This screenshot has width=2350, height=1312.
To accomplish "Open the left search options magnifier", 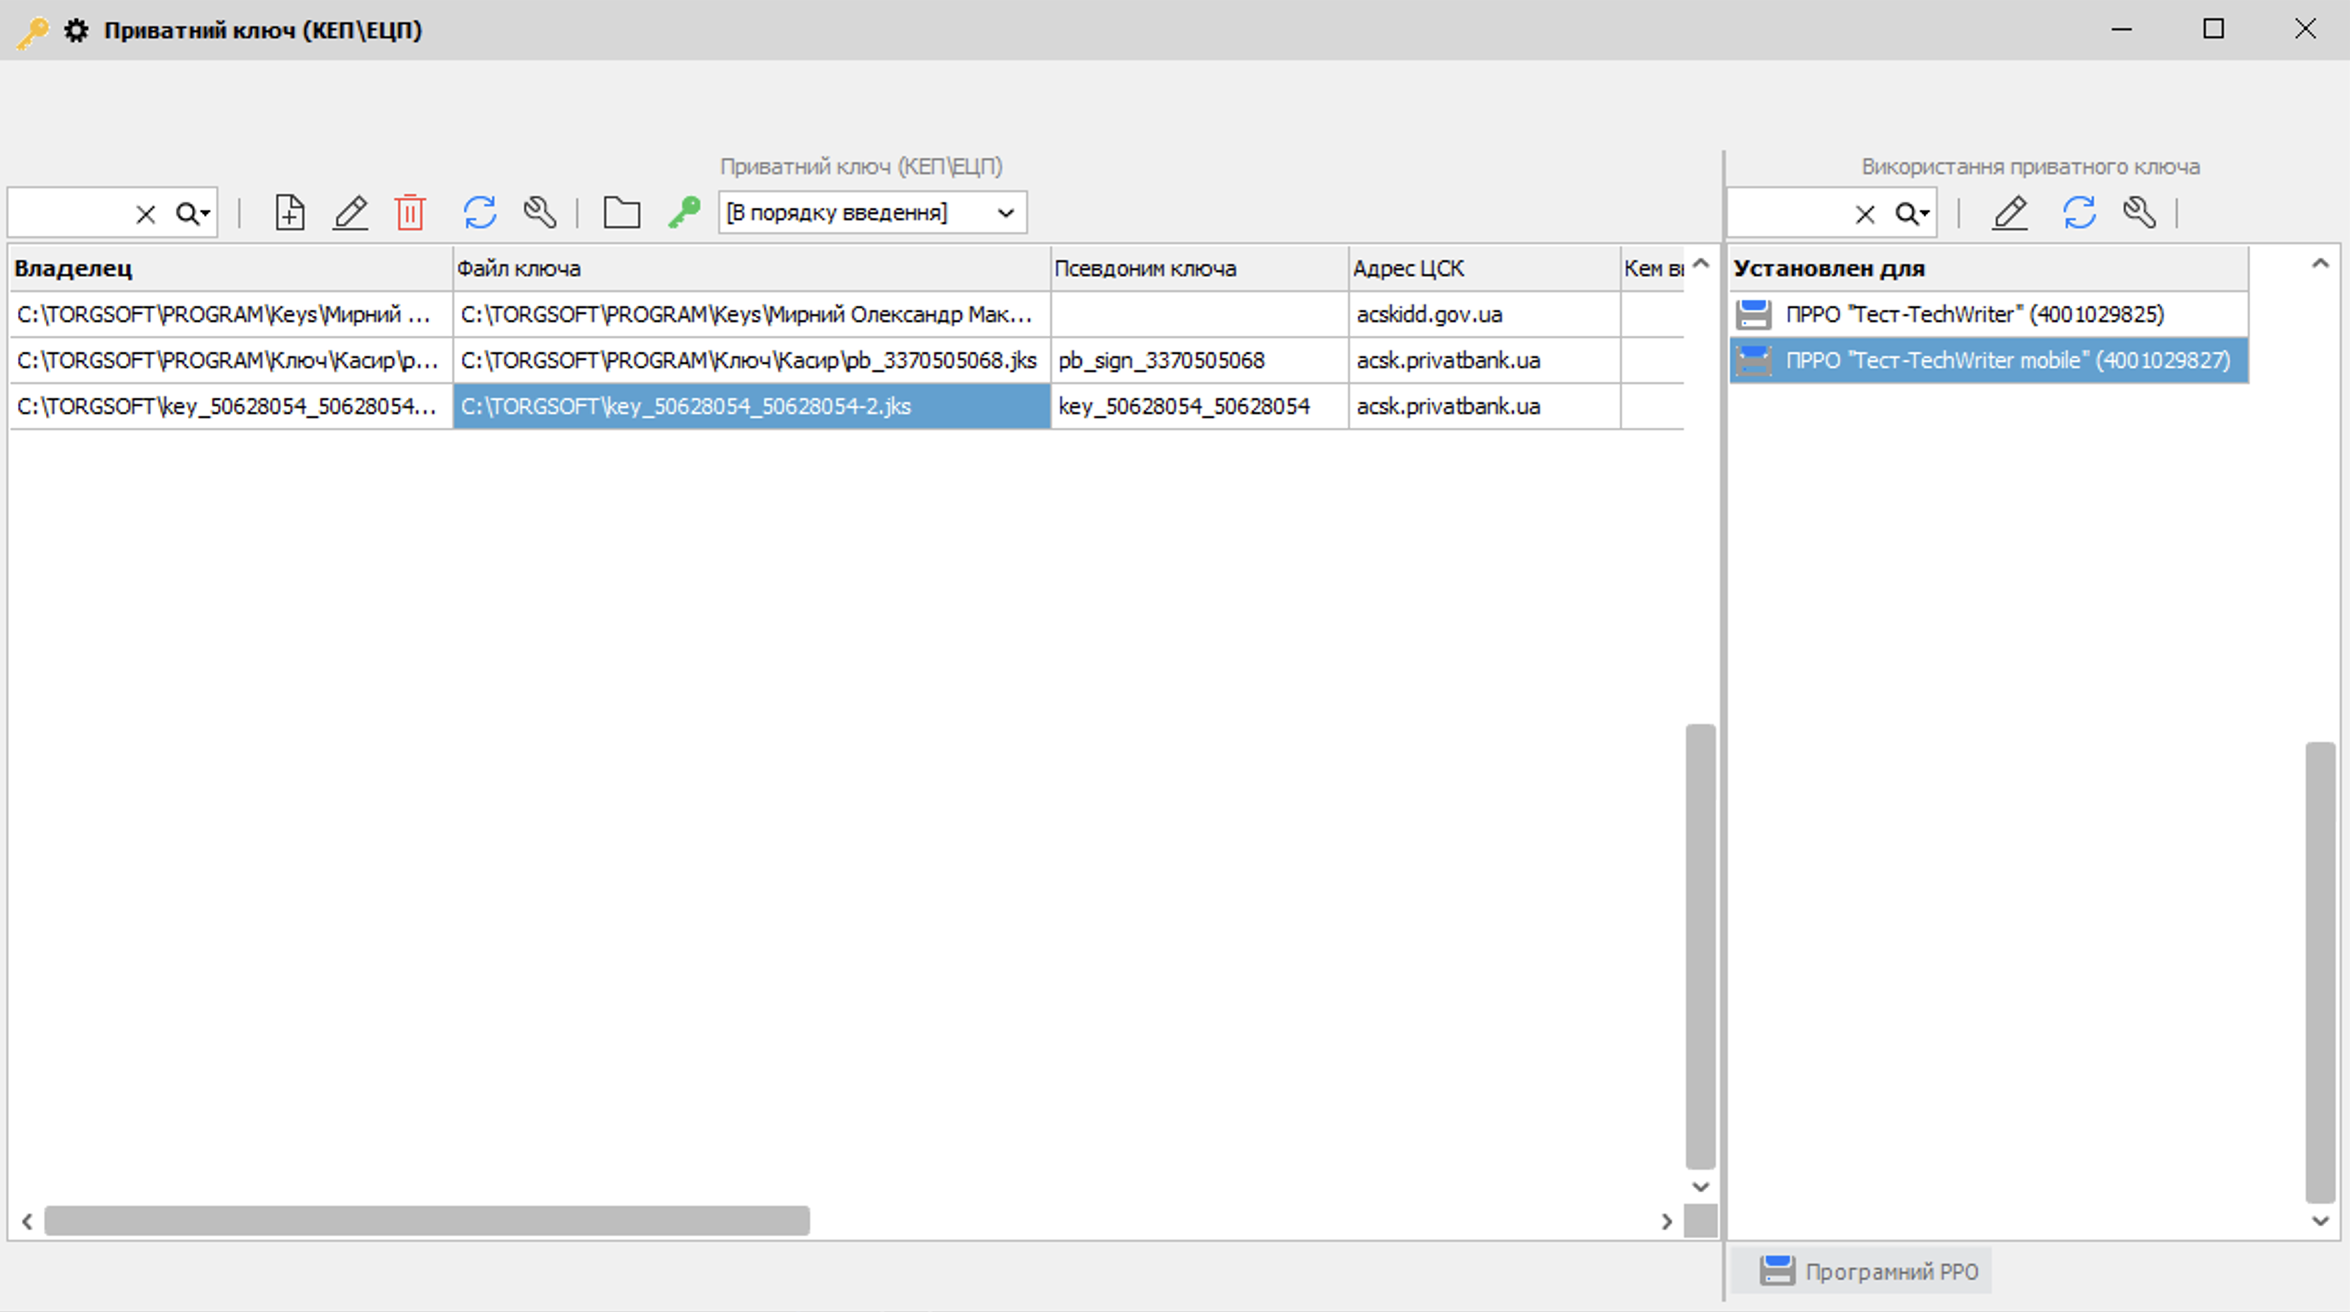I will point(193,214).
